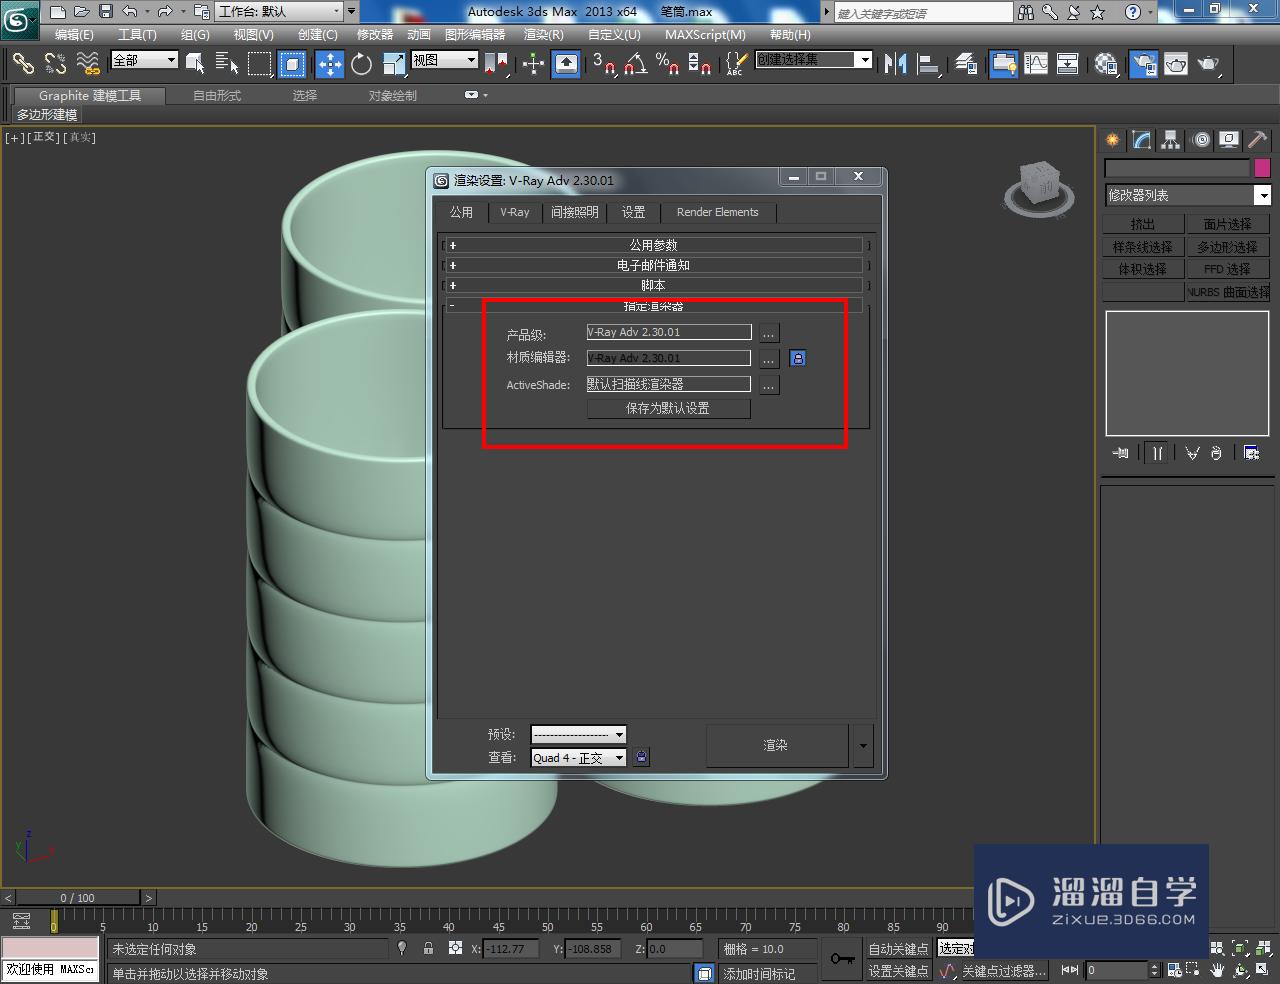Toggle selection lock icon in status bar
The image size is (1280, 984).
click(428, 948)
